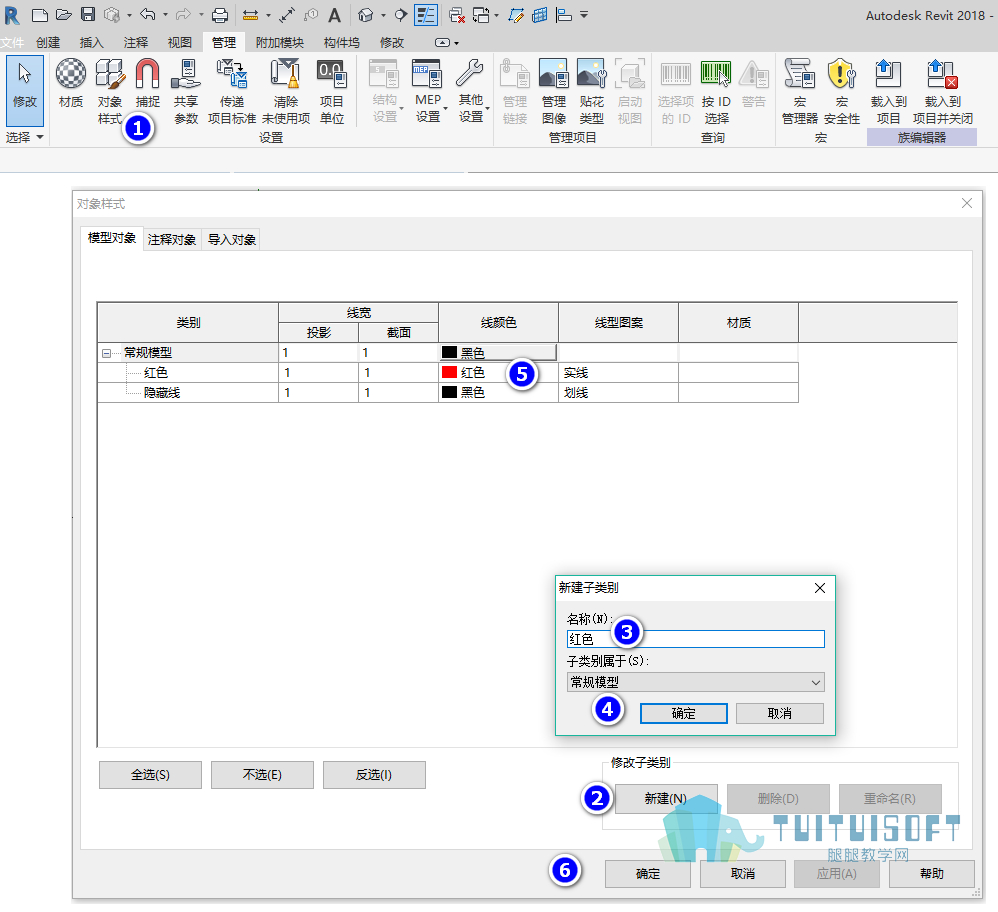This screenshot has height=912, width=998.
Task: Click the Save icon in the quick access toolbar
Action: click(x=88, y=15)
